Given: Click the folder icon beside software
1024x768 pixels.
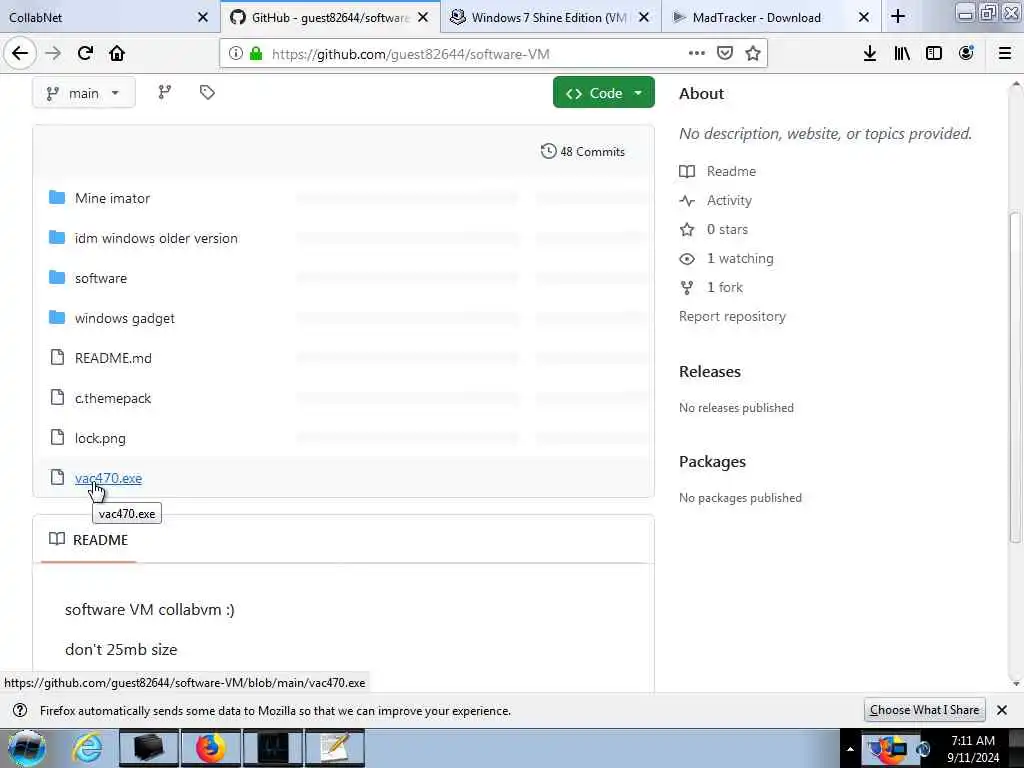Looking at the screenshot, I should click(x=57, y=278).
